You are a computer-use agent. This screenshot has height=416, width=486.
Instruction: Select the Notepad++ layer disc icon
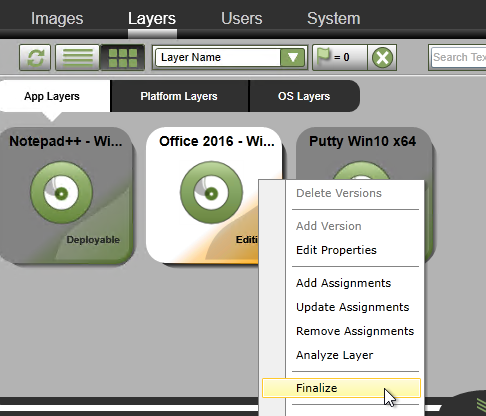[x=61, y=193]
